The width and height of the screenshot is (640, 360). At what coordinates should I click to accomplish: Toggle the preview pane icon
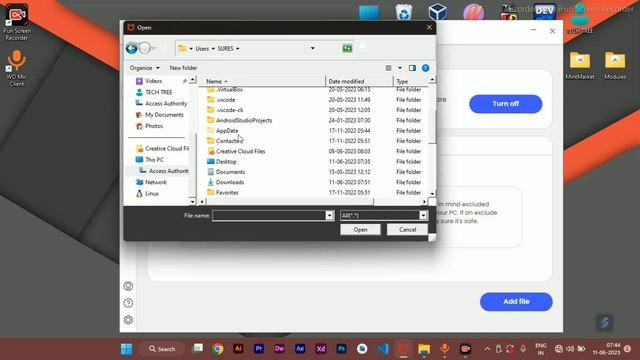[x=412, y=68]
